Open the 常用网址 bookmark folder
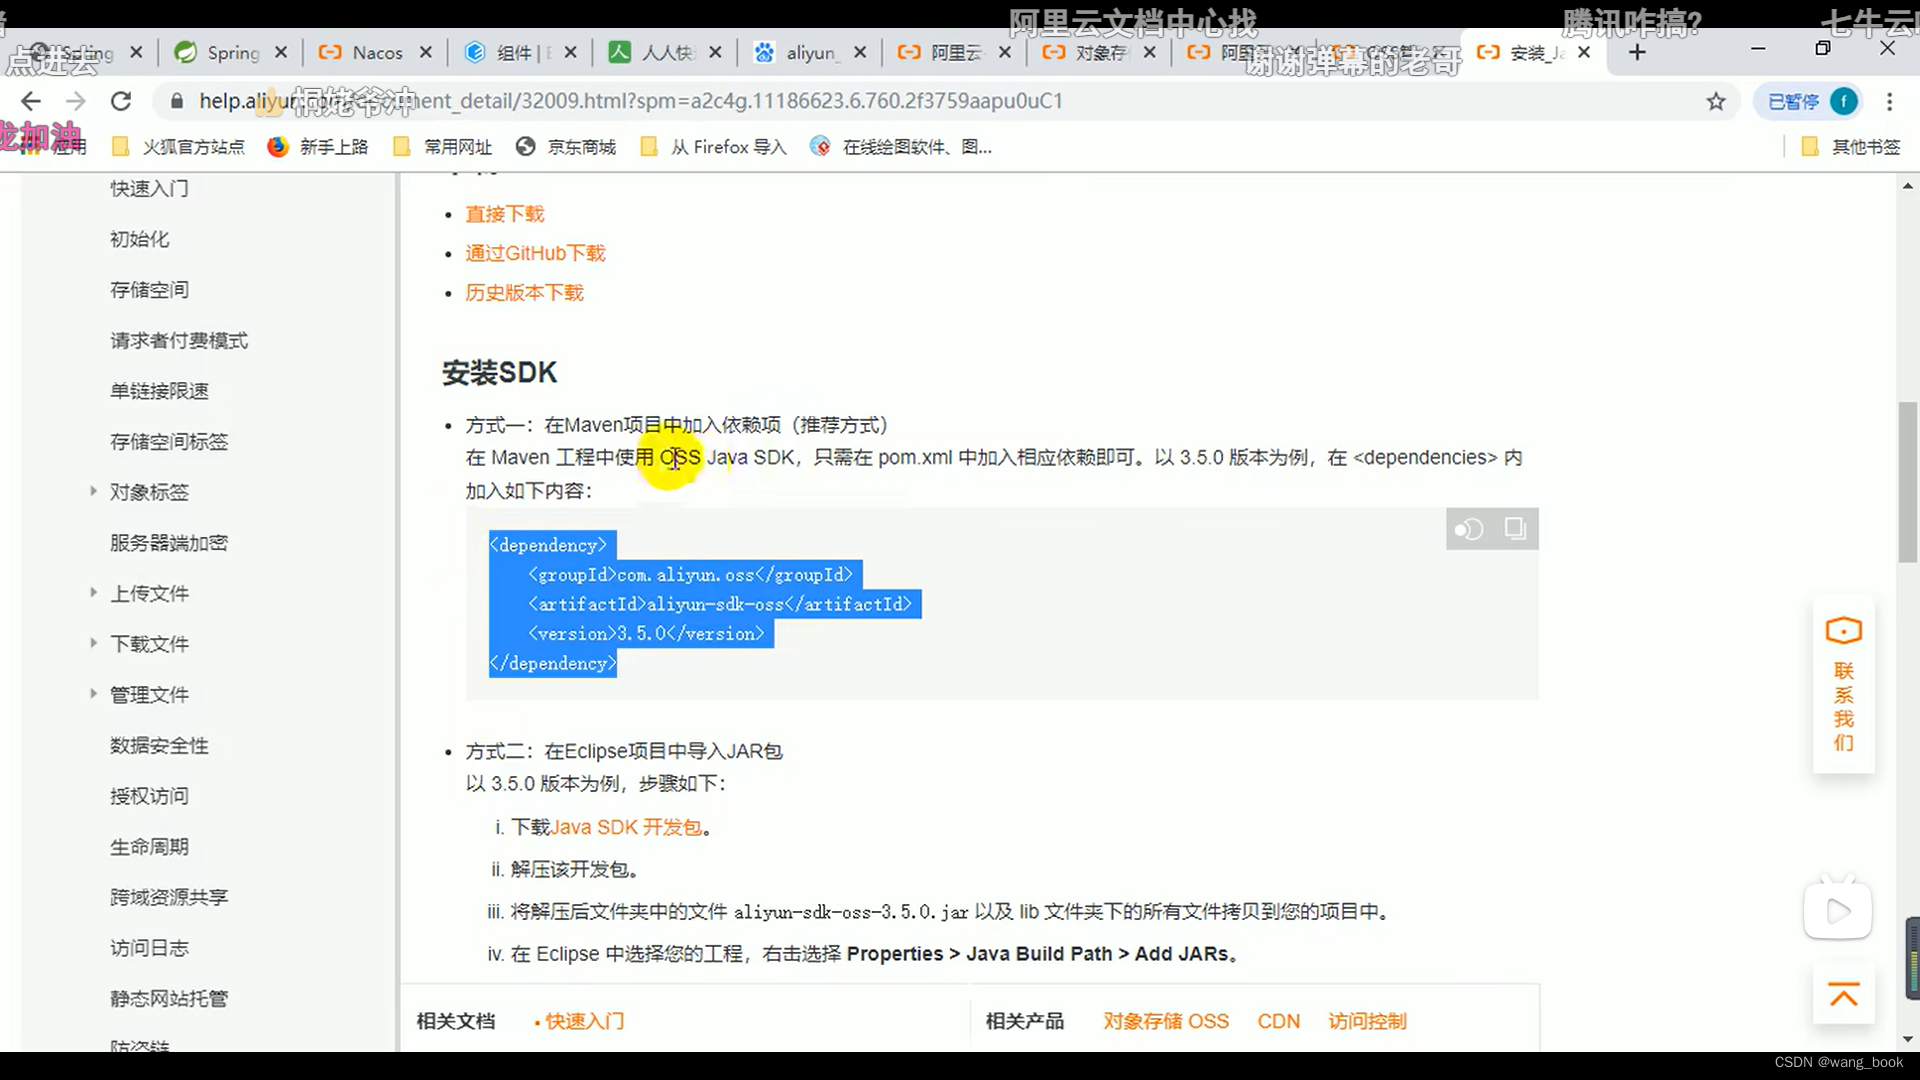 click(443, 147)
